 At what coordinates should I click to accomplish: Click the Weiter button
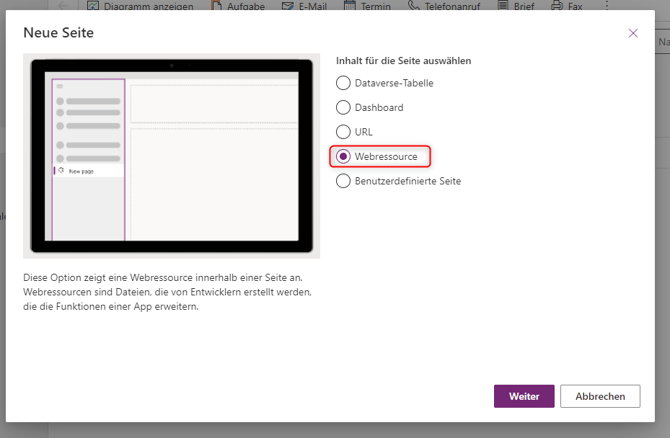tap(523, 396)
